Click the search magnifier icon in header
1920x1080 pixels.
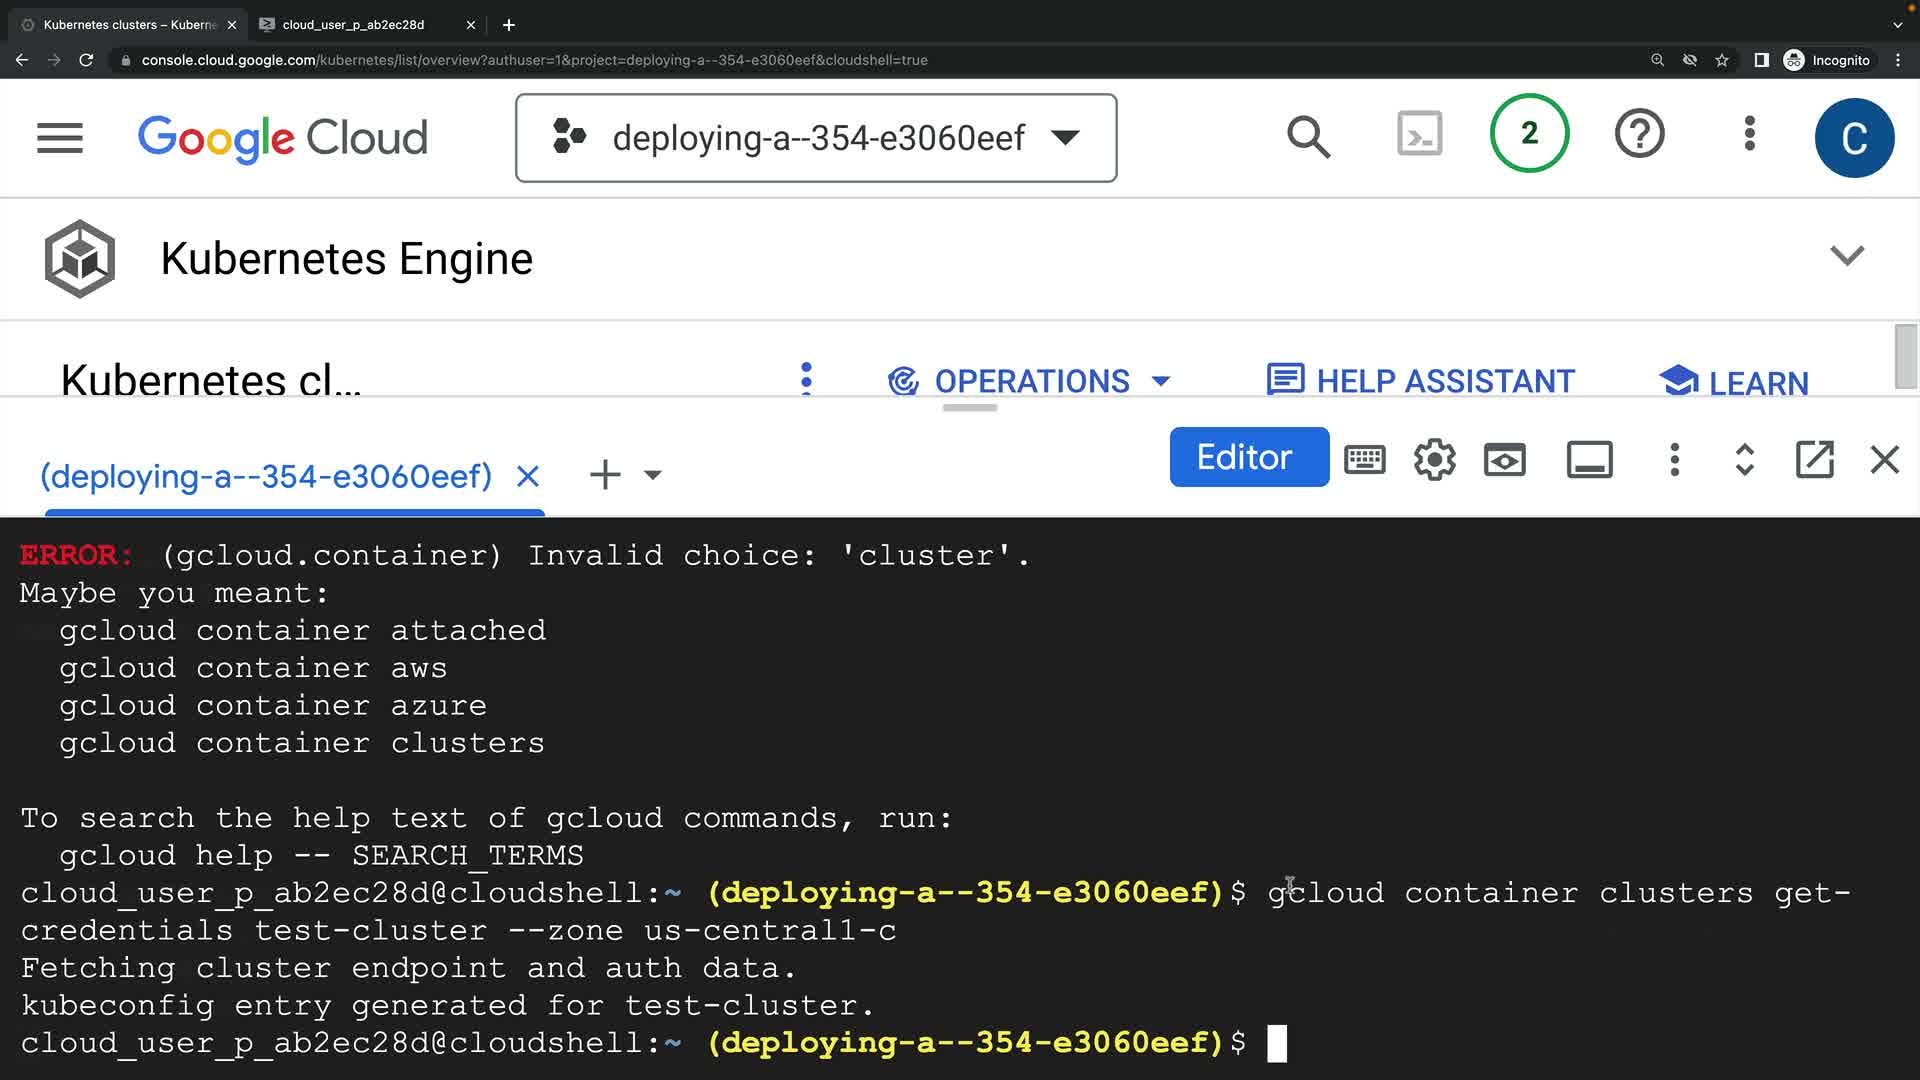tap(1308, 137)
